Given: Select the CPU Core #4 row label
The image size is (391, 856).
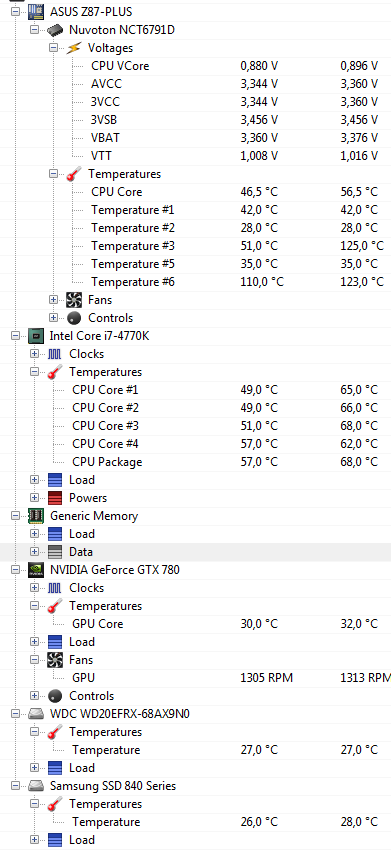Looking at the screenshot, I should click(105, 444).
